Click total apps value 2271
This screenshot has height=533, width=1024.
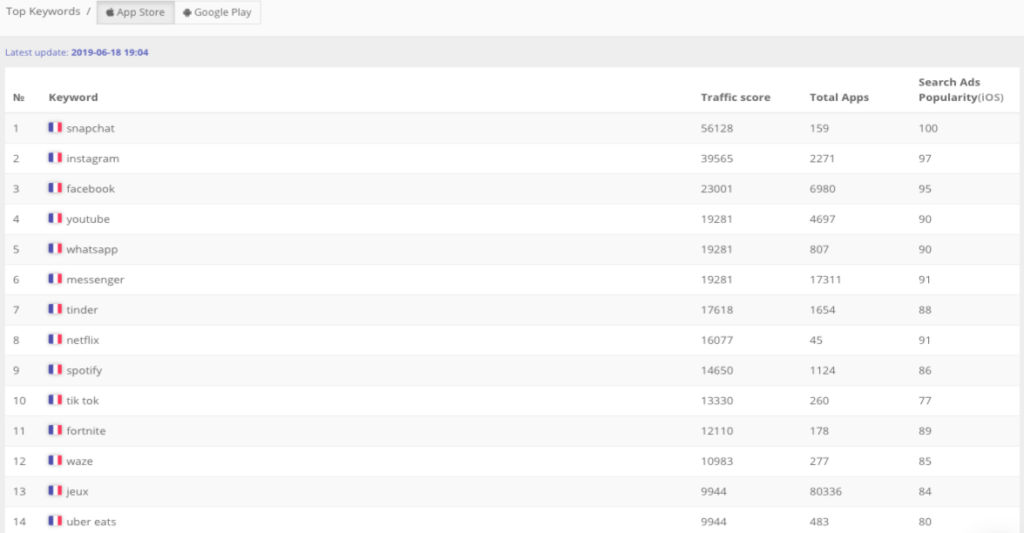tap(822, 158)
